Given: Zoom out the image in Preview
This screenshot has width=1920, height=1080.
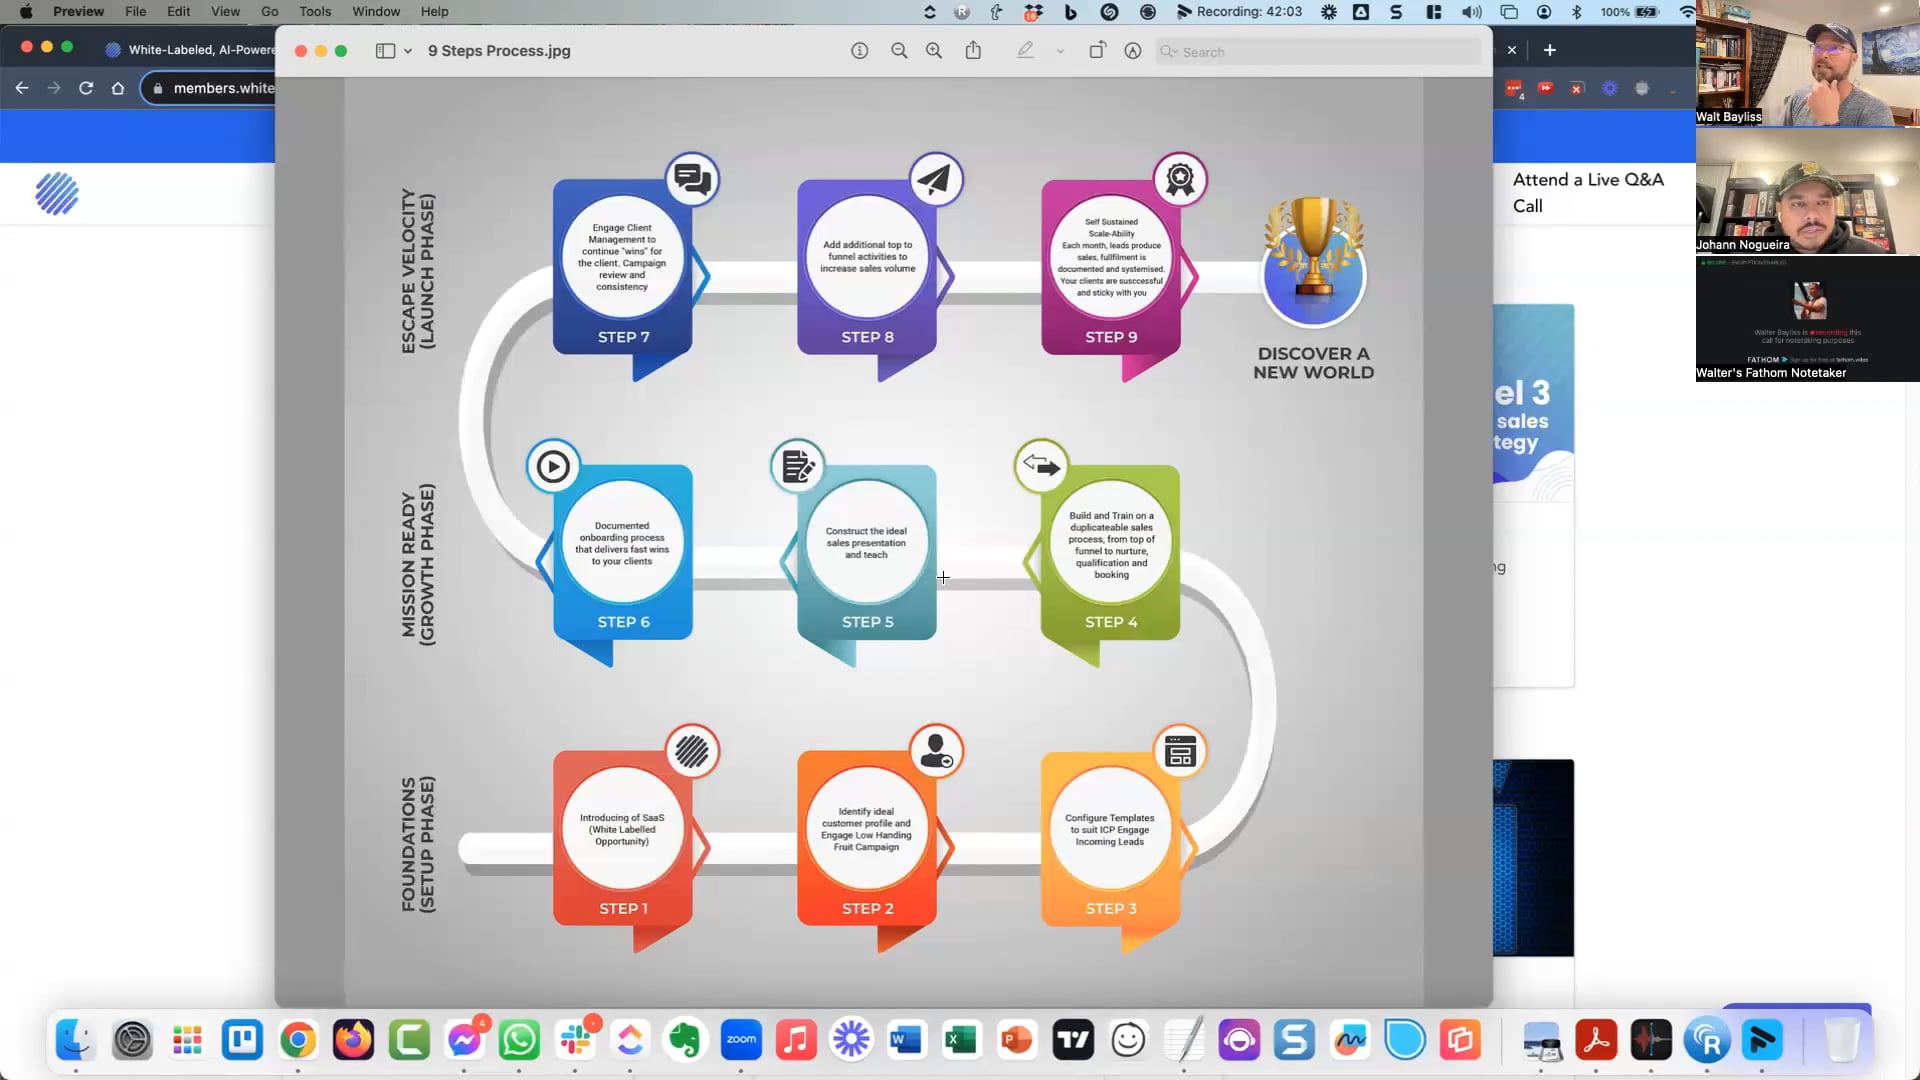Looking at the screenshot, I should (x=899, y=51).
